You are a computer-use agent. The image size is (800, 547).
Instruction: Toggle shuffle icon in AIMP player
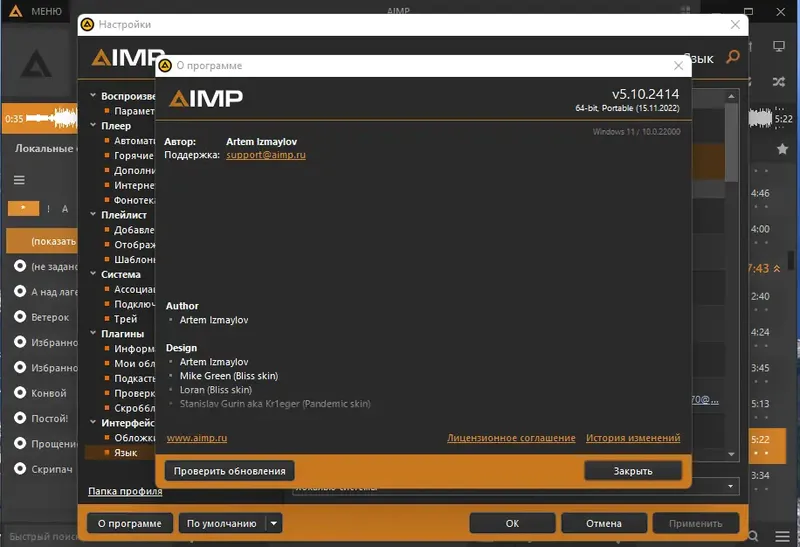(779, 82)
